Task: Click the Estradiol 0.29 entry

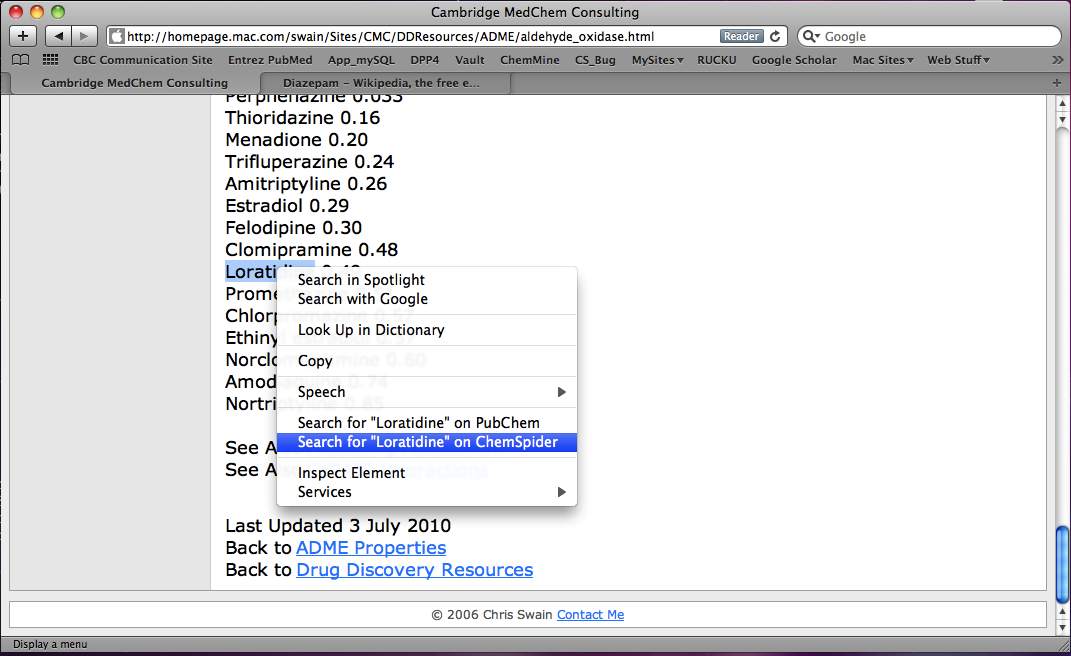Action: coord(287,206)
